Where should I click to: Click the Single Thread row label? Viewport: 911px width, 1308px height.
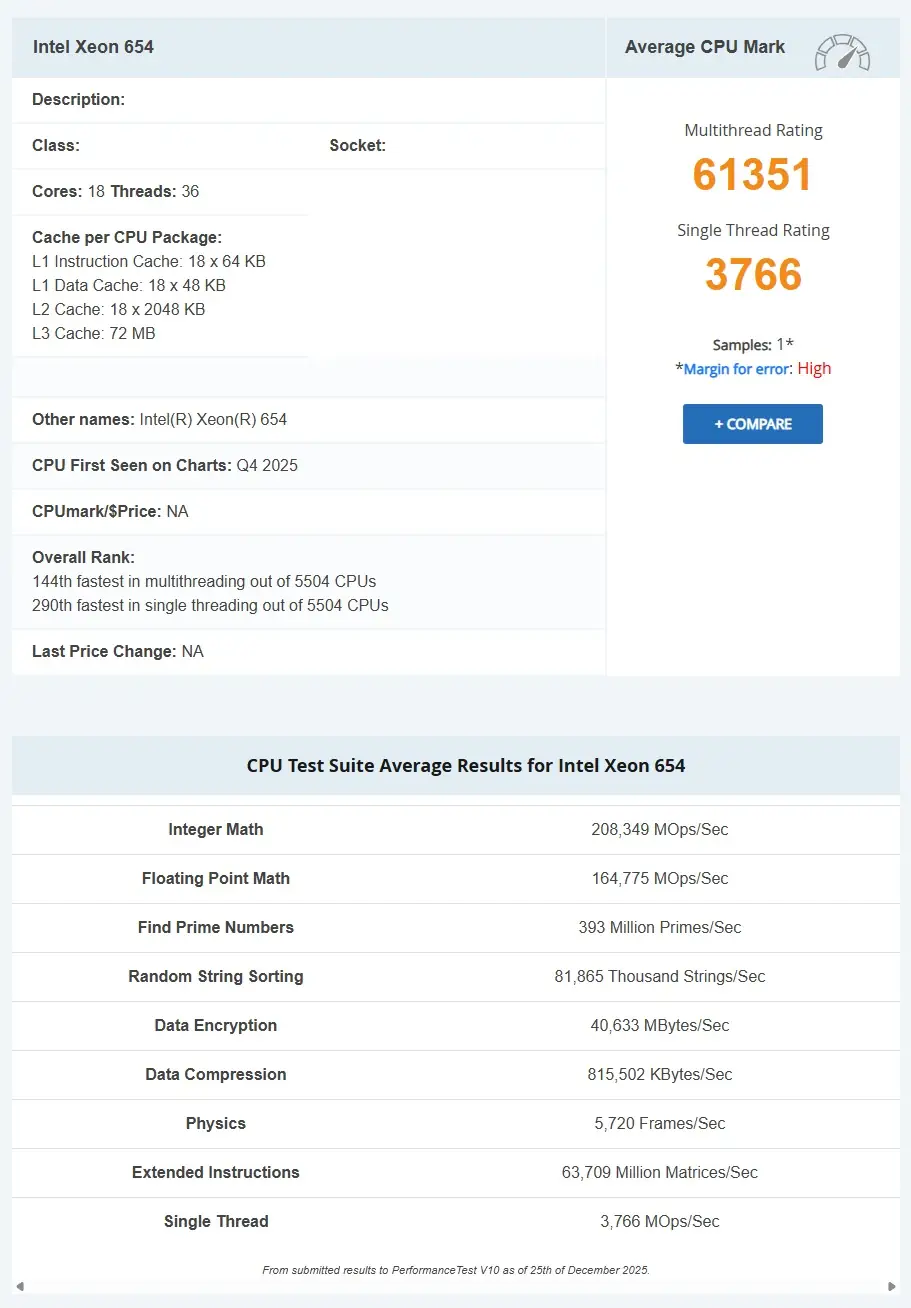tap(216, 1222)
